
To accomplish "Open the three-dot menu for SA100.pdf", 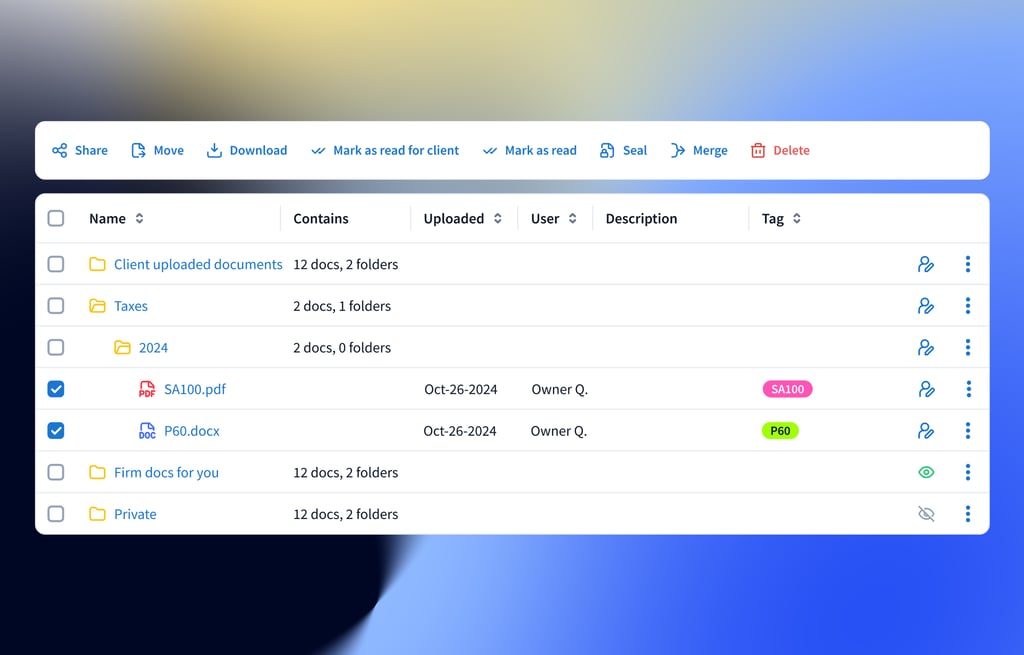I will point(967,389).
